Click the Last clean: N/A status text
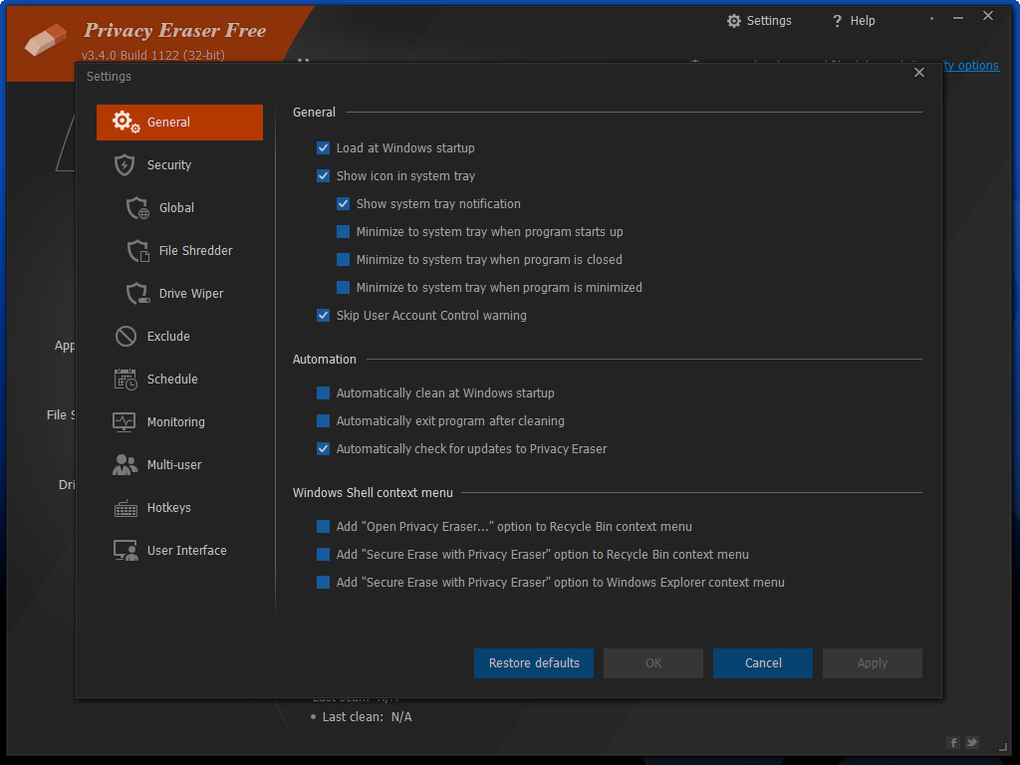The height and width of the screenshot is (765, 1020). coord(367,717)
